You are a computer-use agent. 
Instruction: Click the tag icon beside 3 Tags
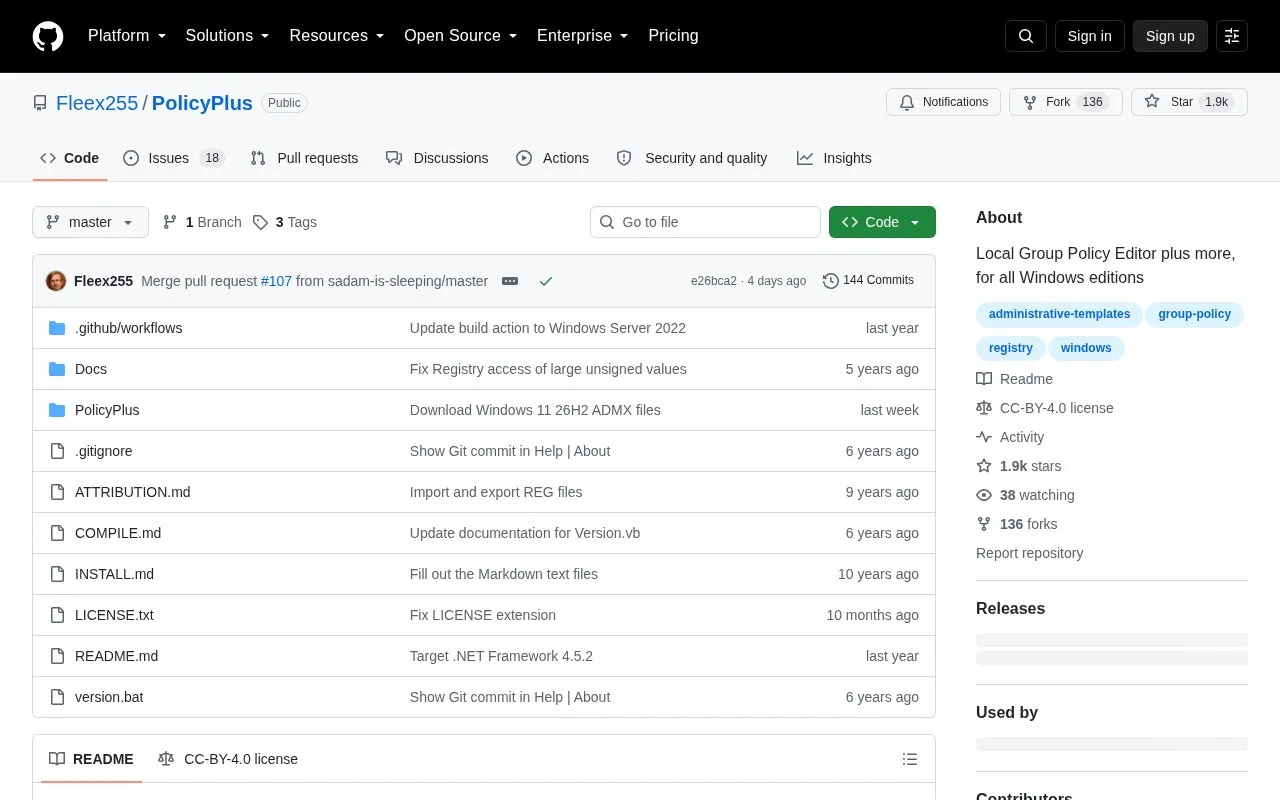click(x=260, y=222)
